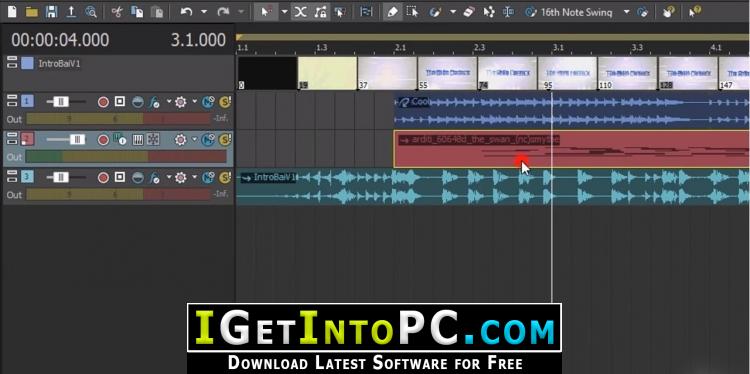Select the IntroBaiV1 video track name

pyautogui.click(x=59, y=63)
